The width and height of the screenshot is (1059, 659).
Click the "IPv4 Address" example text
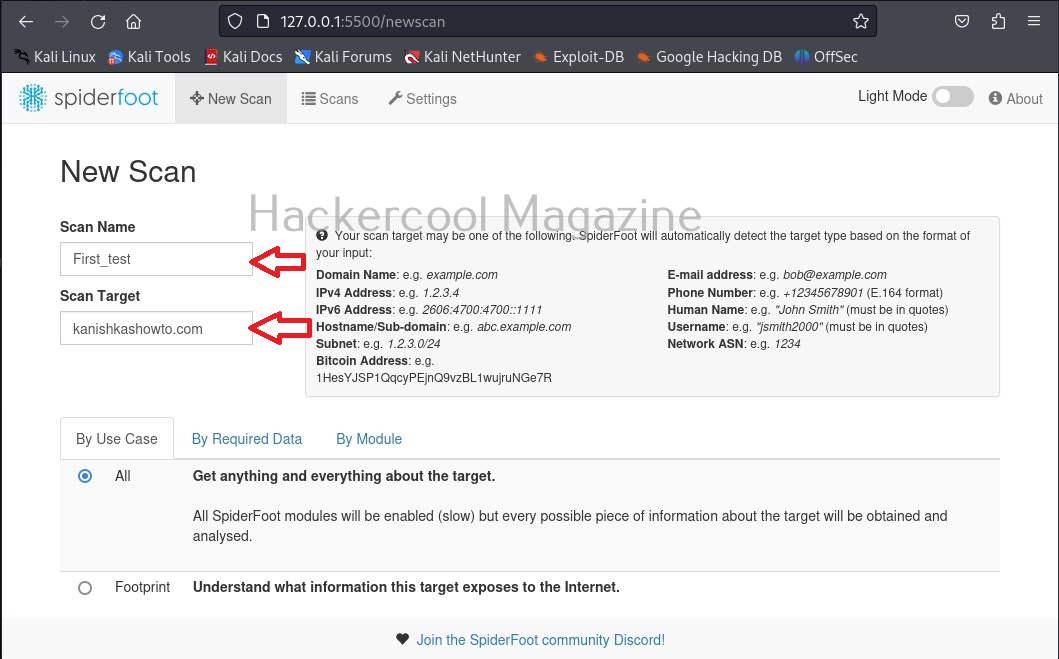441,292
